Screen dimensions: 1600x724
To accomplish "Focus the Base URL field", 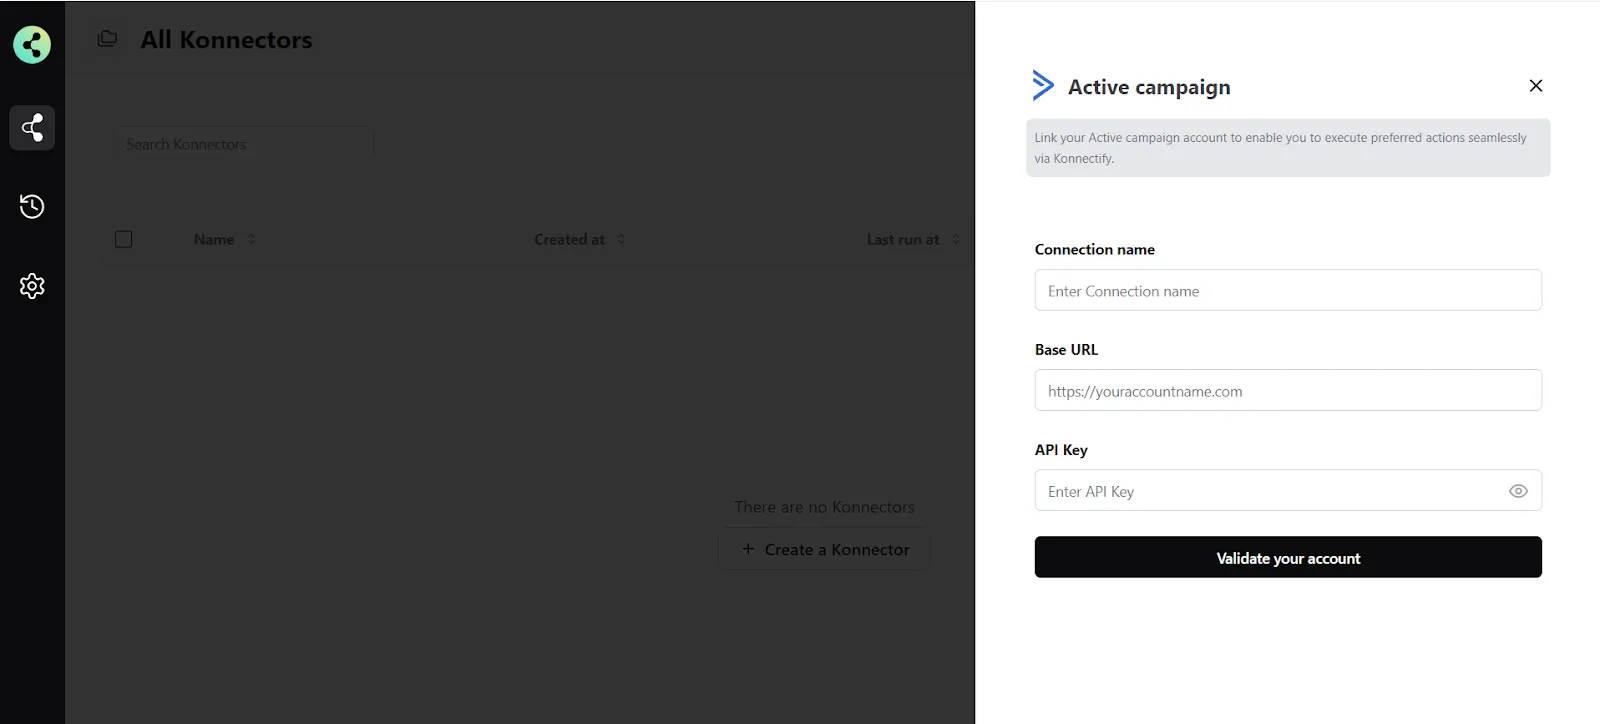I will tap(1288, 390).
